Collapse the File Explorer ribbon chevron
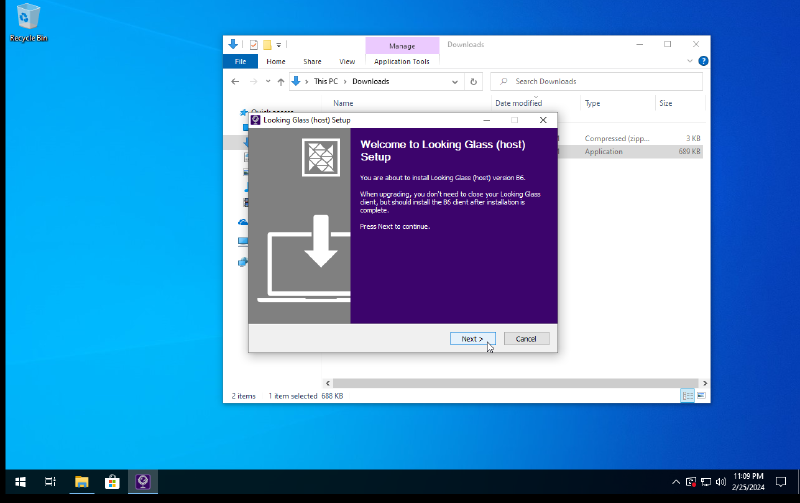Viewport: 800px width, 503px height. (690, 61)
